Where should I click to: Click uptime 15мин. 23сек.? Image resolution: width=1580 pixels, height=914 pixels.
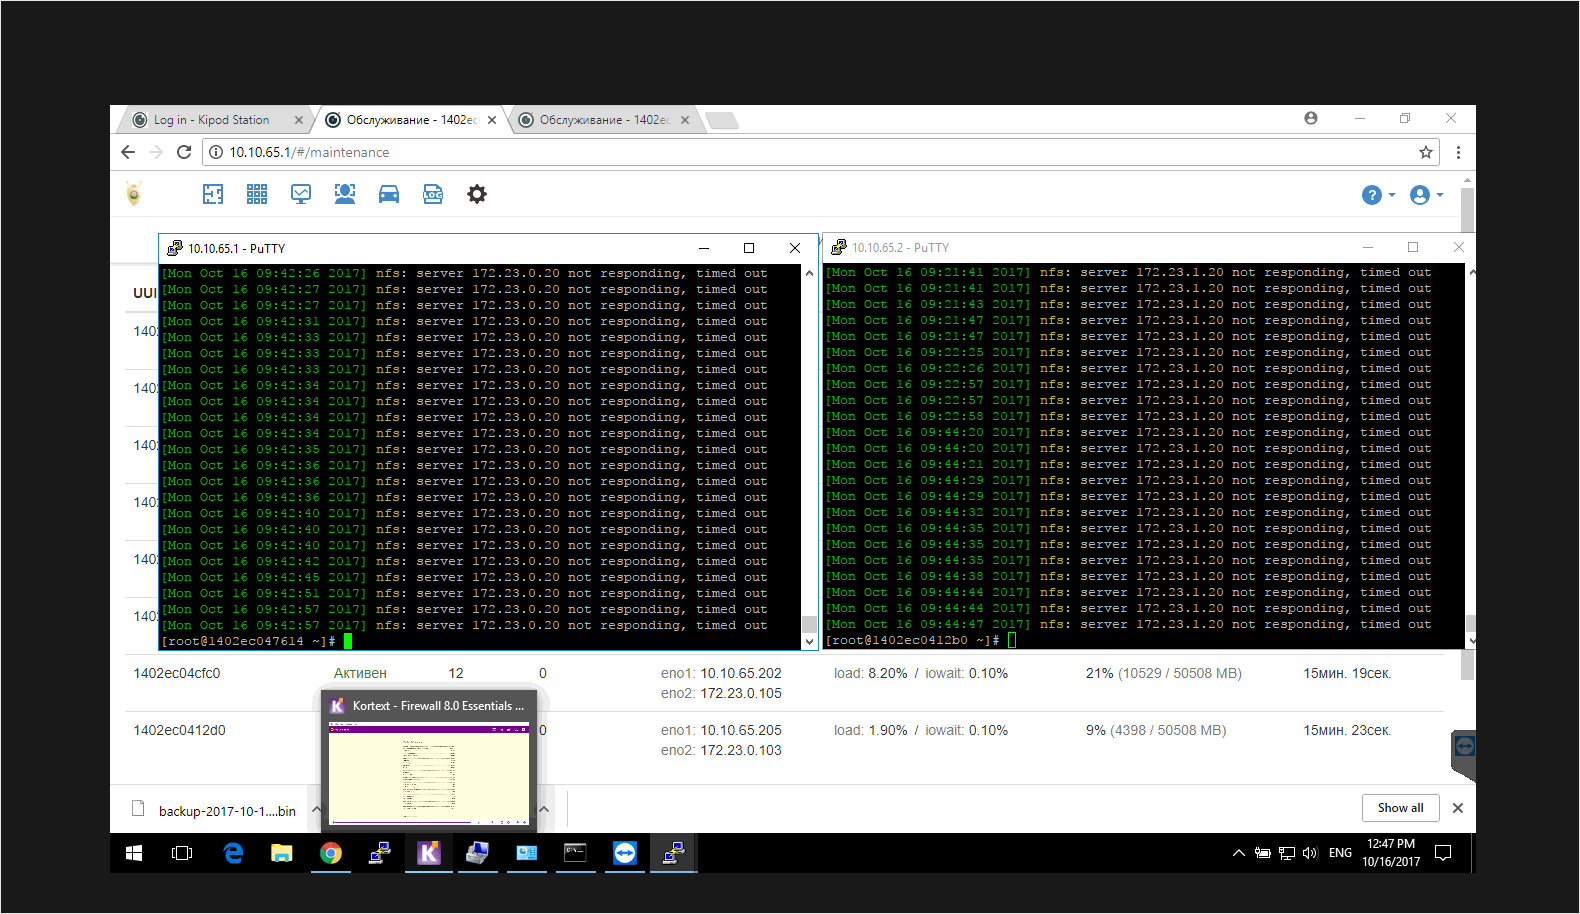coord(1347,730)
